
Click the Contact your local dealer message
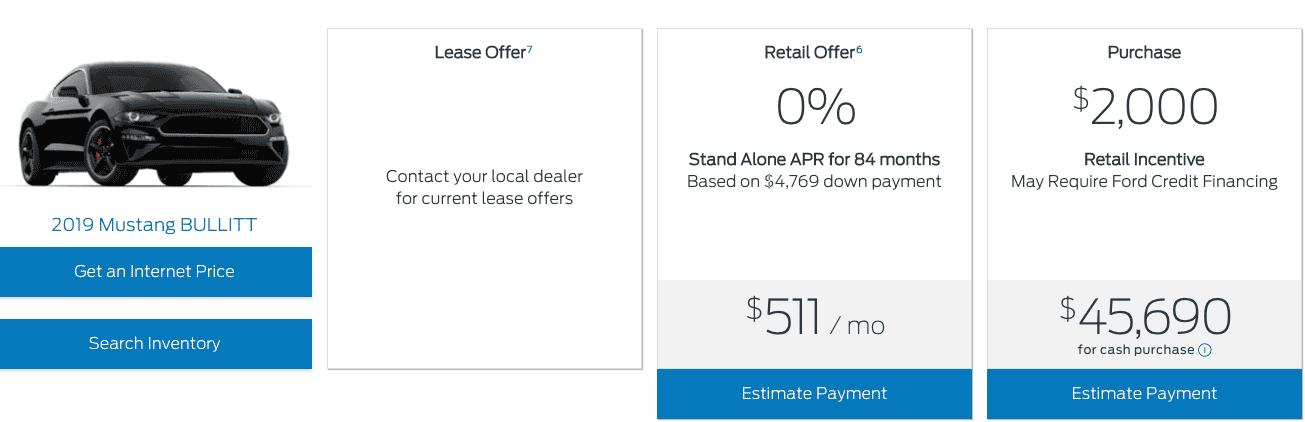(484, 187)
